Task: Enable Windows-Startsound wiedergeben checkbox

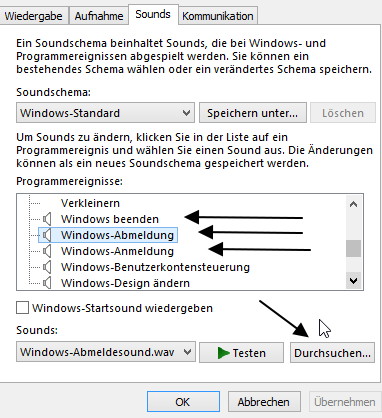Action: point(22,308)
